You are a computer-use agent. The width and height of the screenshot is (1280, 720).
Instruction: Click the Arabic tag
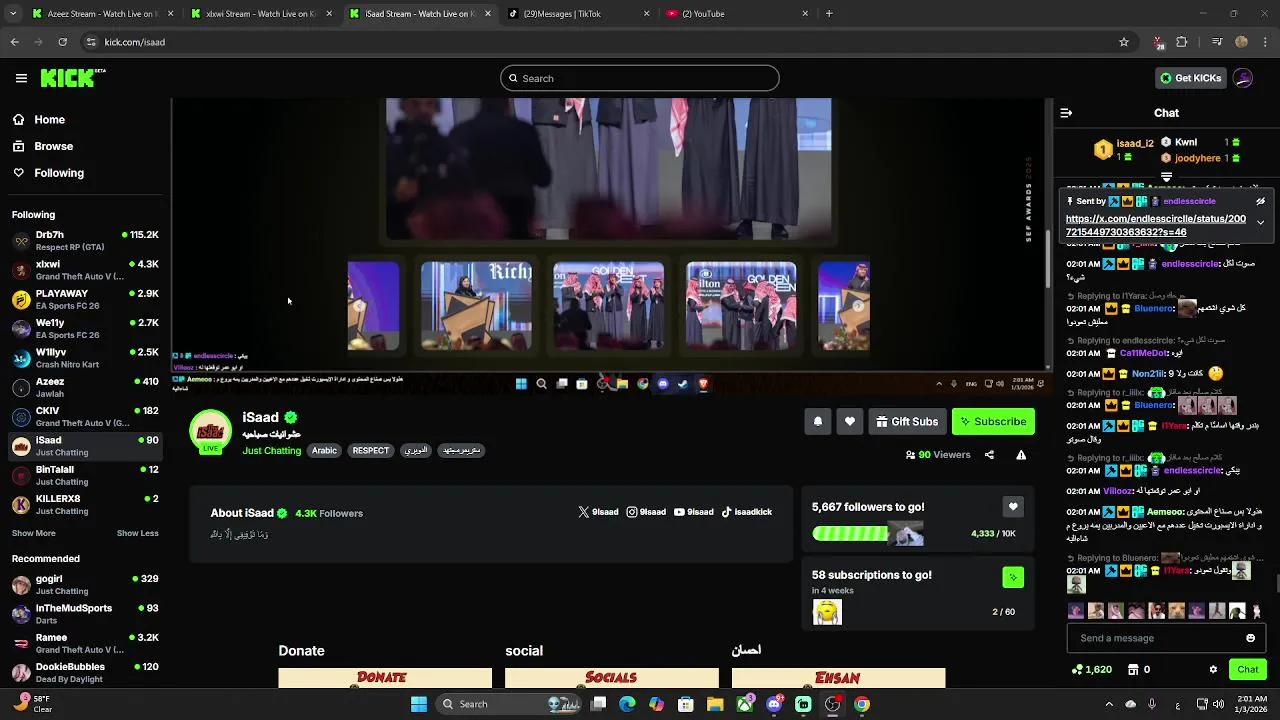point(324,451)
